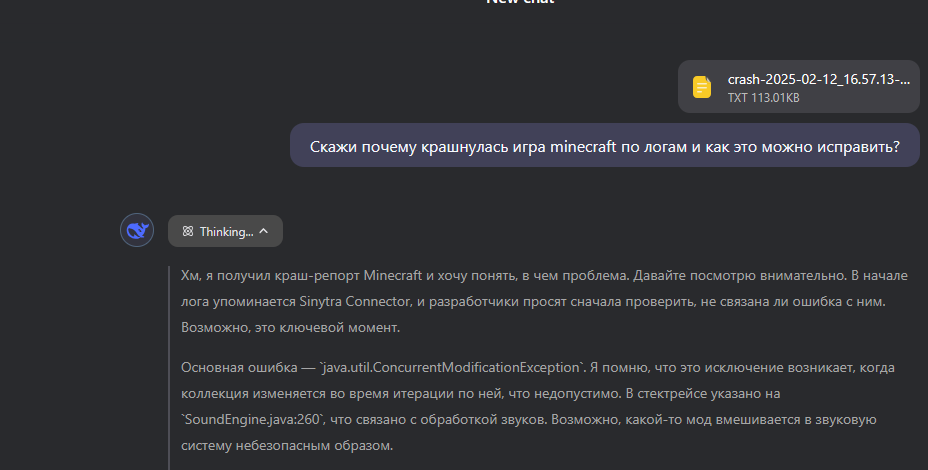Click the paragraph starting 'Основная ошибка'
The height and width of the screenshot is (470, 928).
(x=538, y=407)
